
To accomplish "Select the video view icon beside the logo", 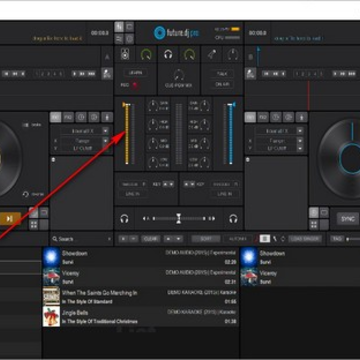I will click(130, 27).
